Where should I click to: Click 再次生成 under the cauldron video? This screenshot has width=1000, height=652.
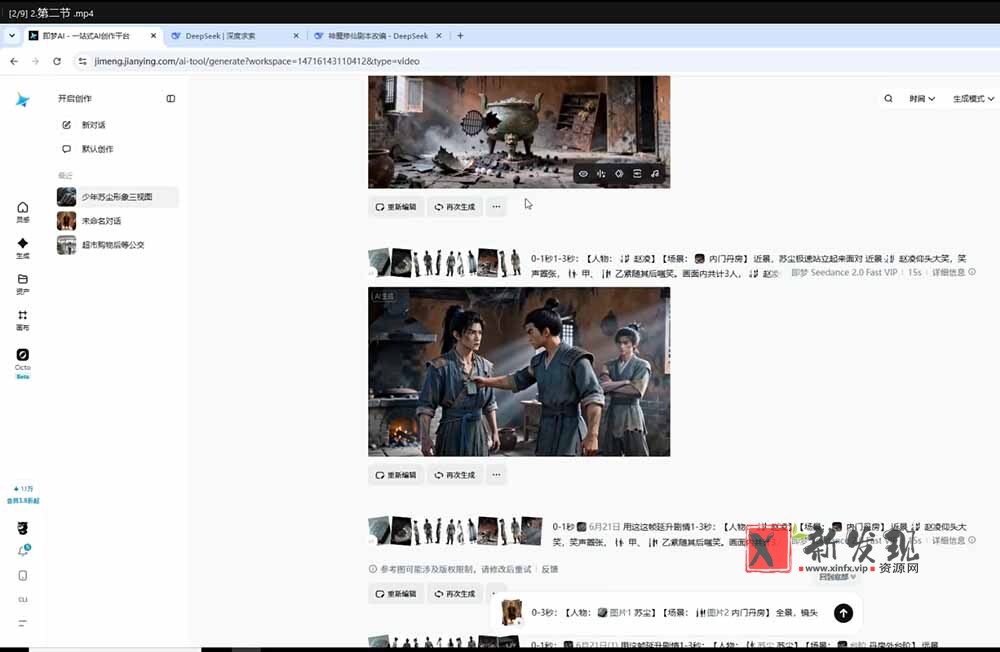[x=455, y=207]
